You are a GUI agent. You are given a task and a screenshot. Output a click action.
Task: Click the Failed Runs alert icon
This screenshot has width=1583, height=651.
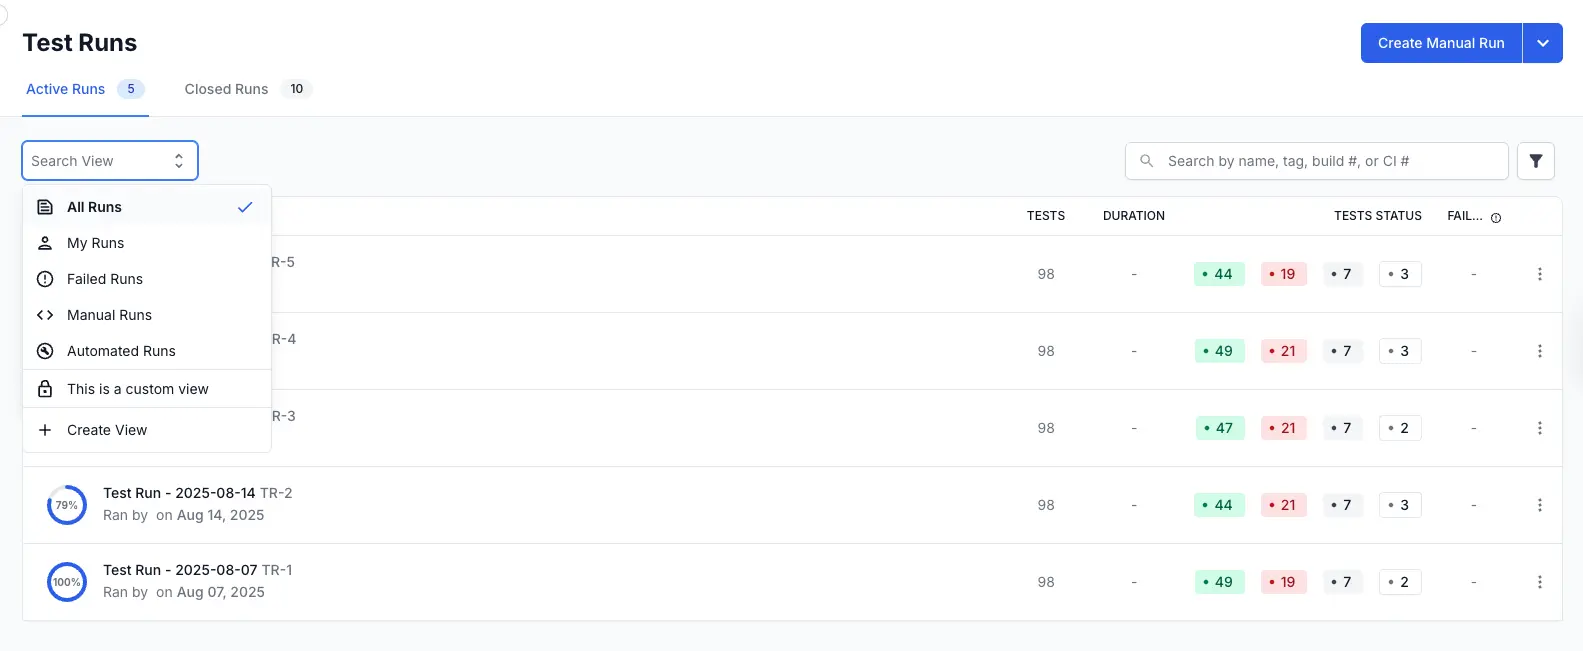click(45, 279)
